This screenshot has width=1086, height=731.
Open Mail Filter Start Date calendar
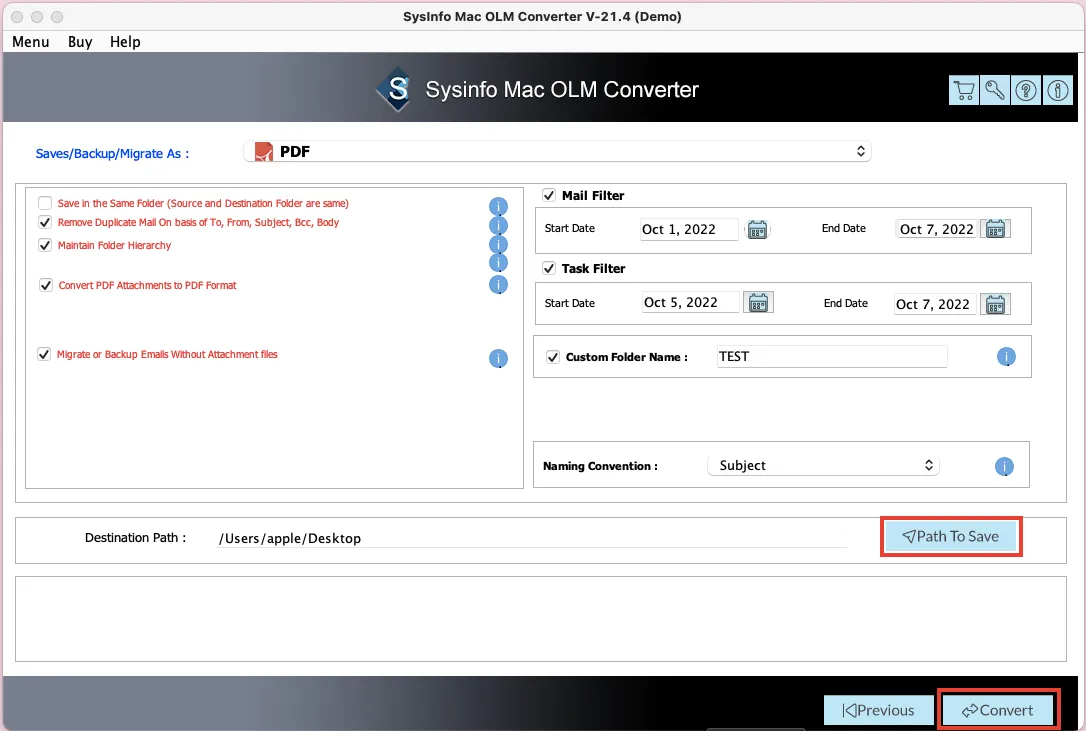pyautogui.click(x=757, y=229)
